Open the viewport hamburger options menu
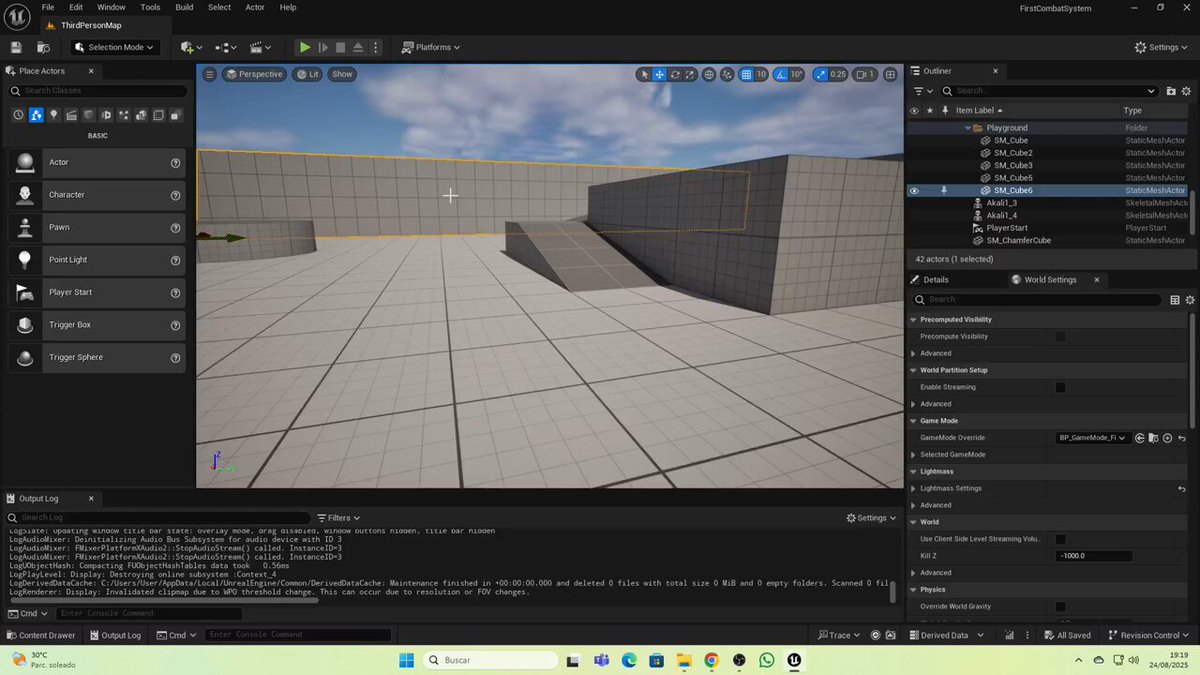This screenshot has width=1200, height=675. click(x=209, y=74)
